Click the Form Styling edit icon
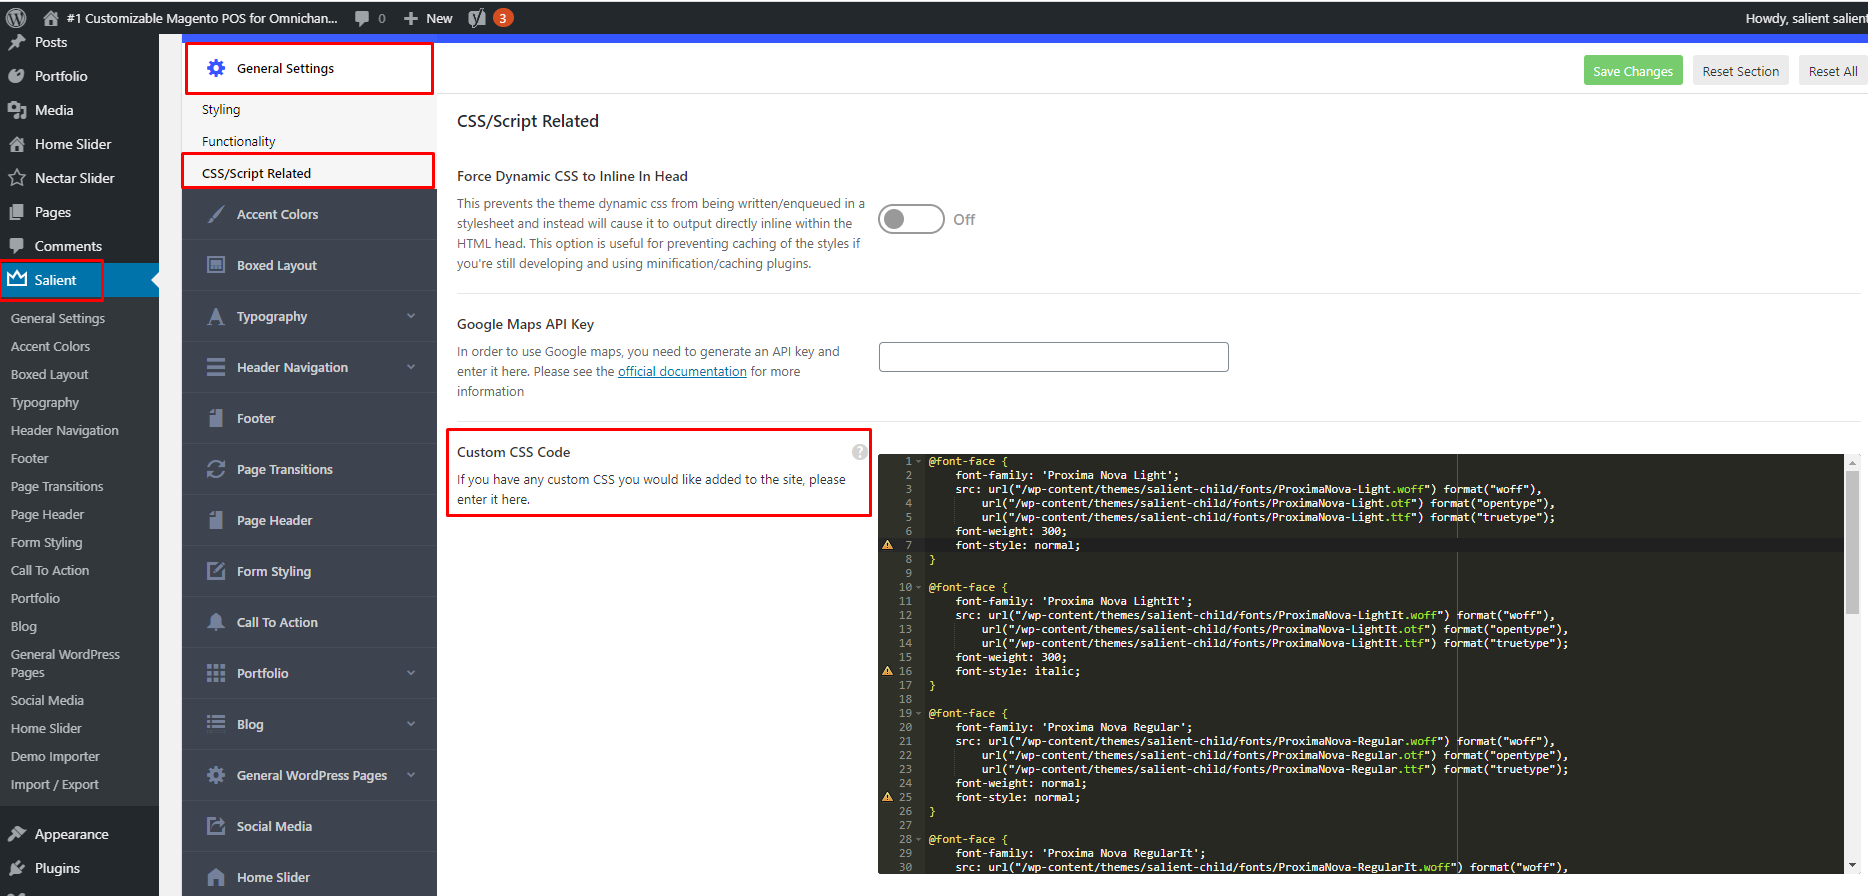The width and height of the screenshot is (1868, 896). point(216,571)
